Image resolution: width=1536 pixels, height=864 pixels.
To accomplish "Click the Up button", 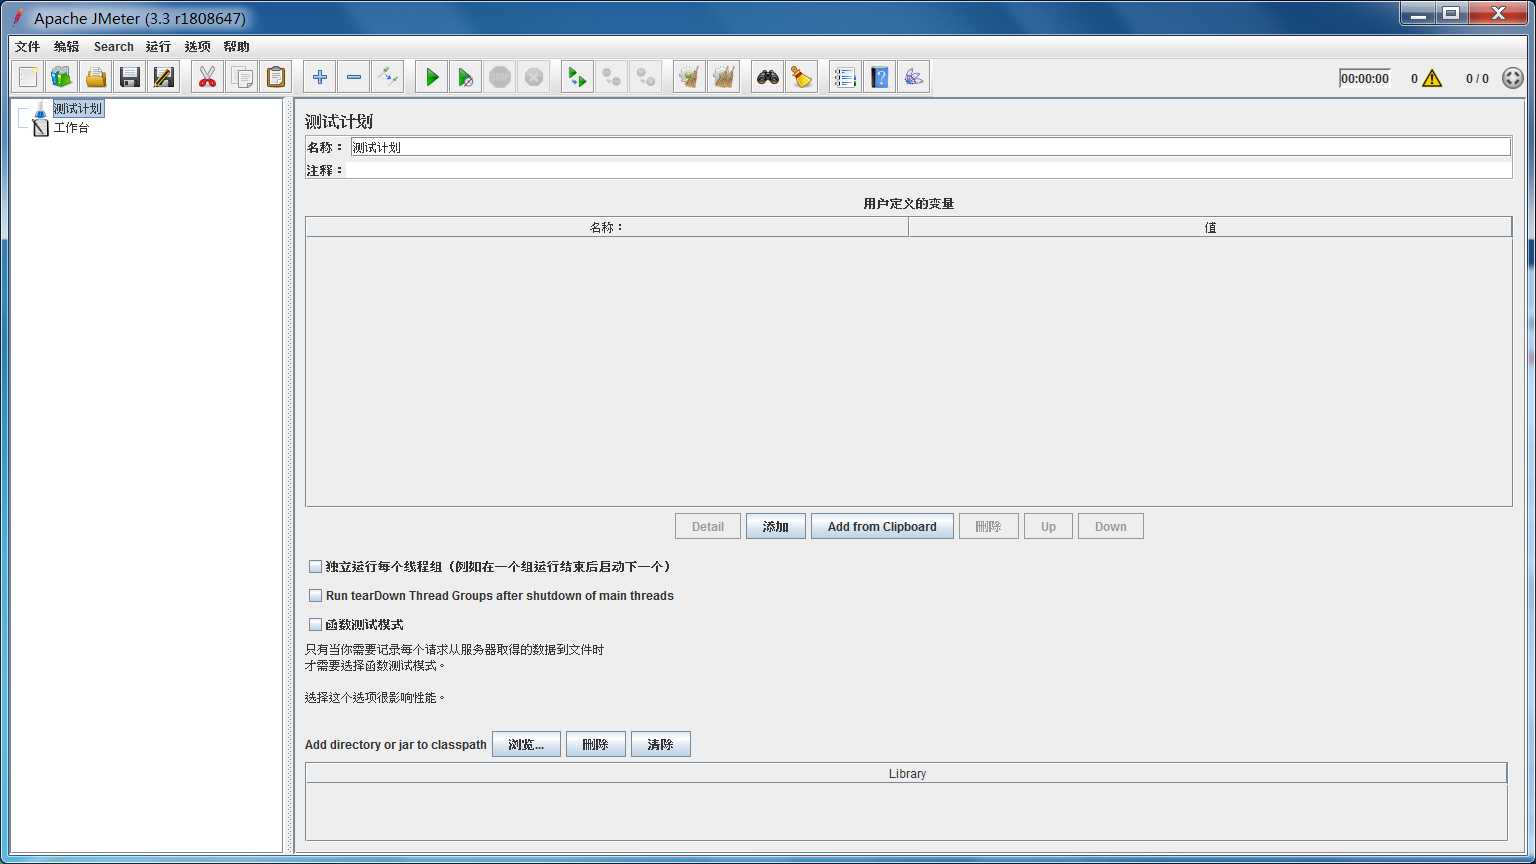I will [x=1048, y=526].
